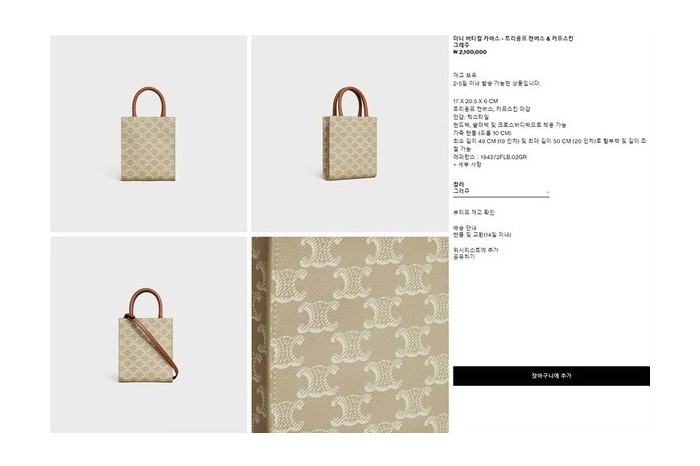Open the bag image showing crossbody strap

click(x=149, y=335)
